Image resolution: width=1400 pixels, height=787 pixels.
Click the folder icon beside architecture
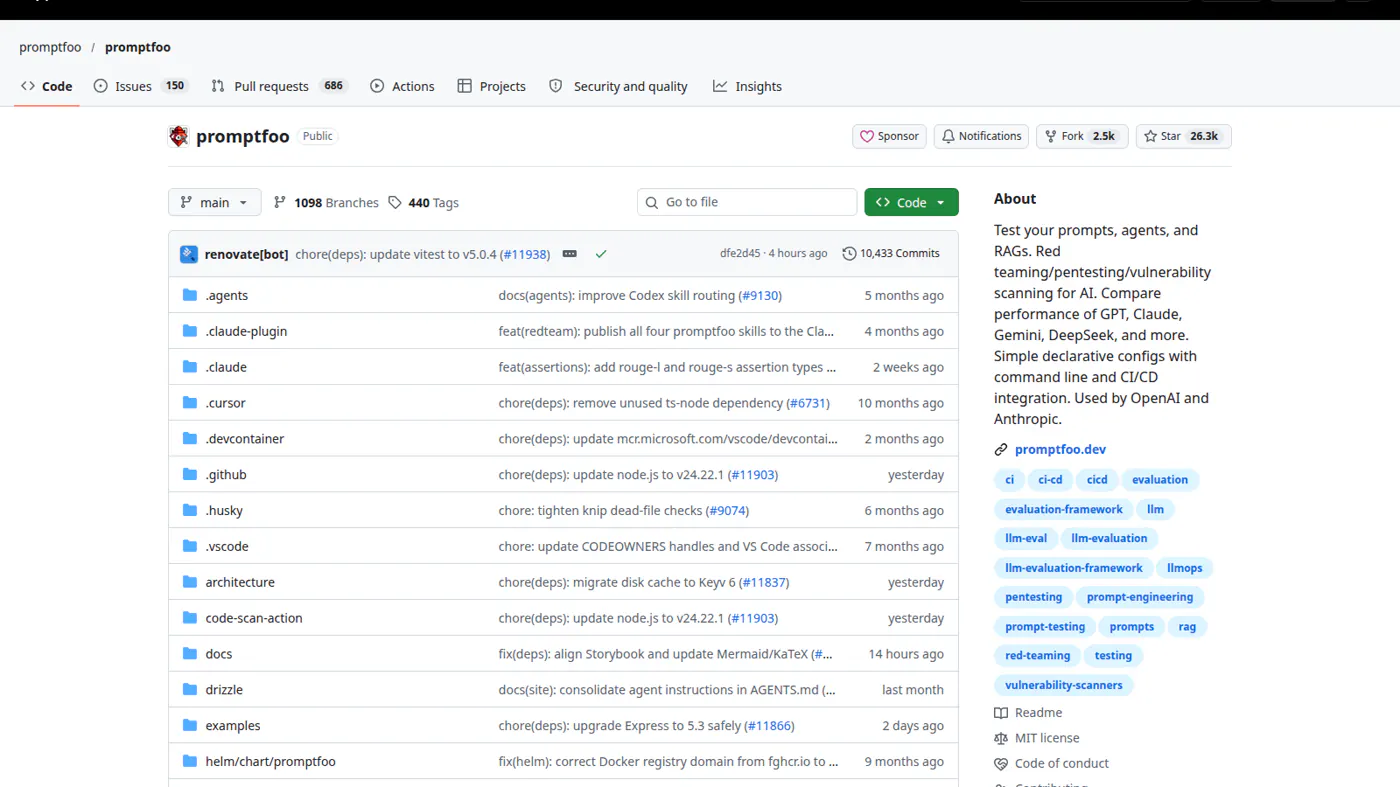[190, 582]
